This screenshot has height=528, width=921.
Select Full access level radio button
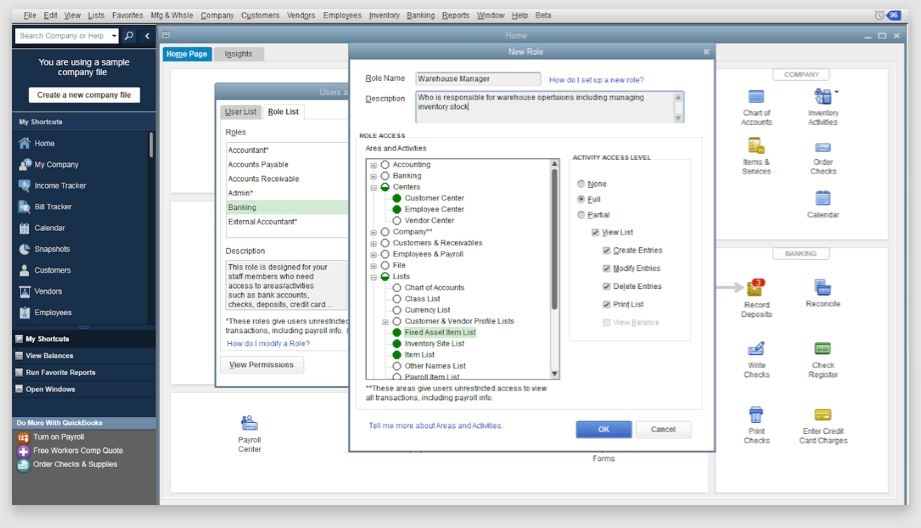coord(581,199)
